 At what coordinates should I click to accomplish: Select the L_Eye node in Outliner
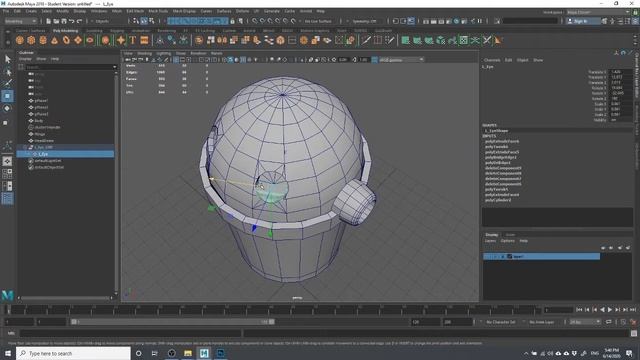(x=65, y=154)
